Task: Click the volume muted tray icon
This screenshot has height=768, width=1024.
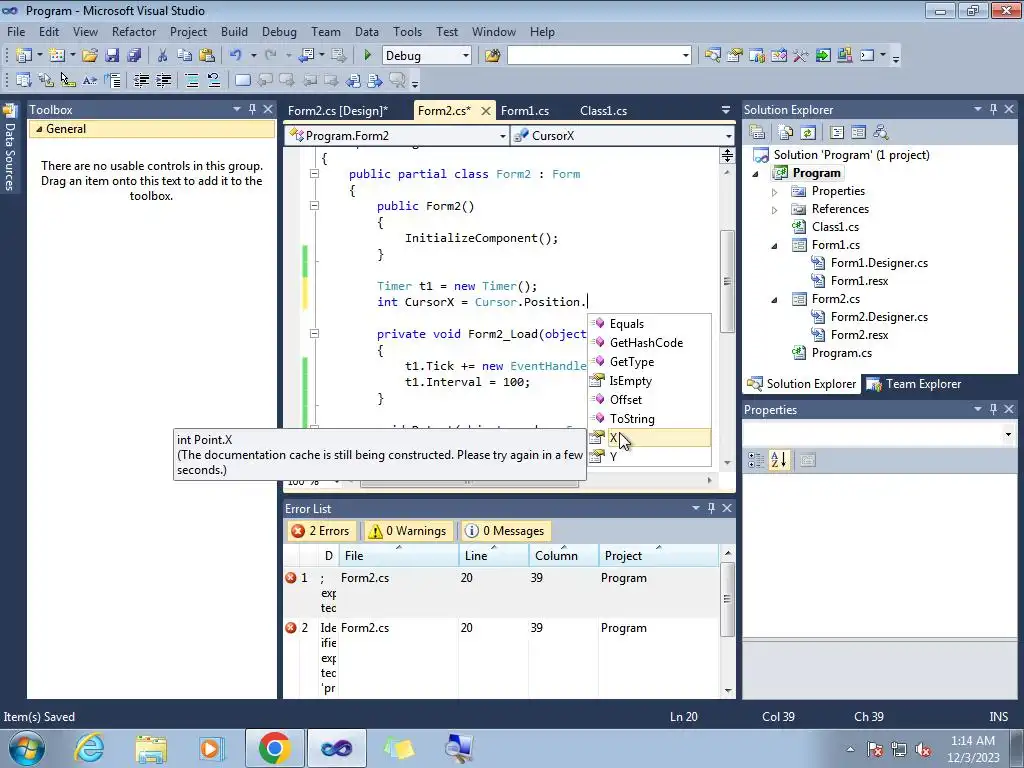Action: 923,750
